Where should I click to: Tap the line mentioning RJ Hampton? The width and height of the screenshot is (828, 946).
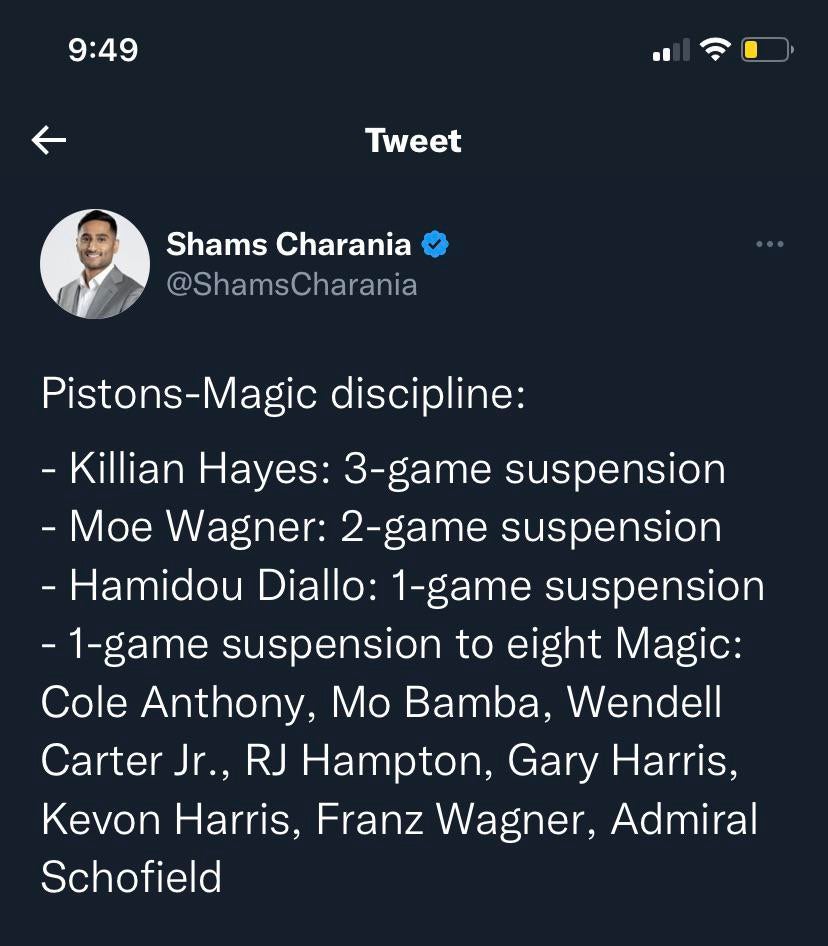[390, 761]
